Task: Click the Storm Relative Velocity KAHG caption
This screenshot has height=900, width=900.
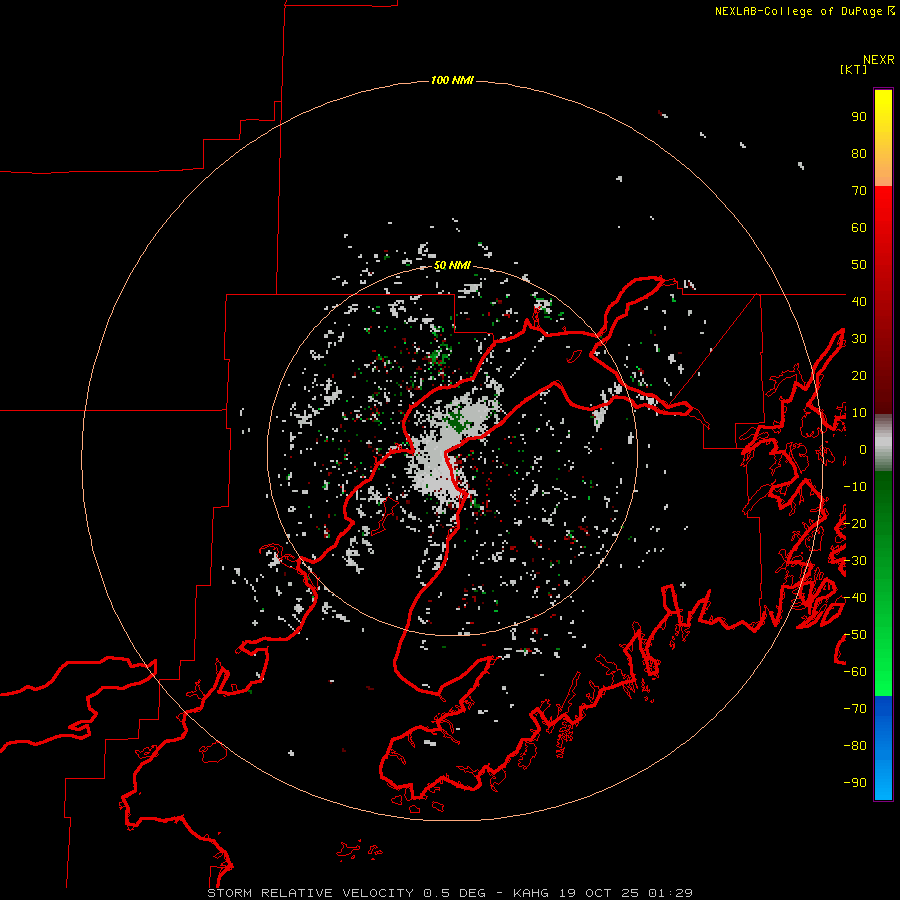Action: pyautogui.click(x=450, y=893)
